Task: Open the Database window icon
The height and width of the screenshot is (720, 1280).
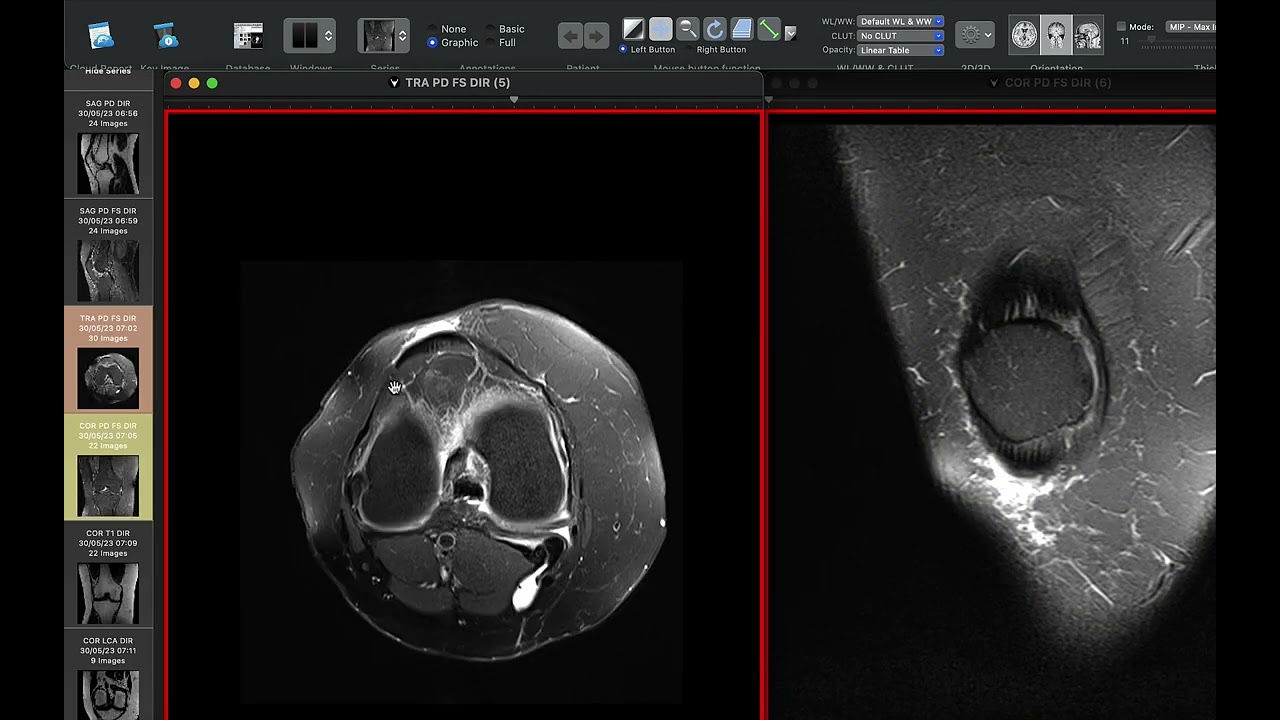Action: [x=248, y=36]
